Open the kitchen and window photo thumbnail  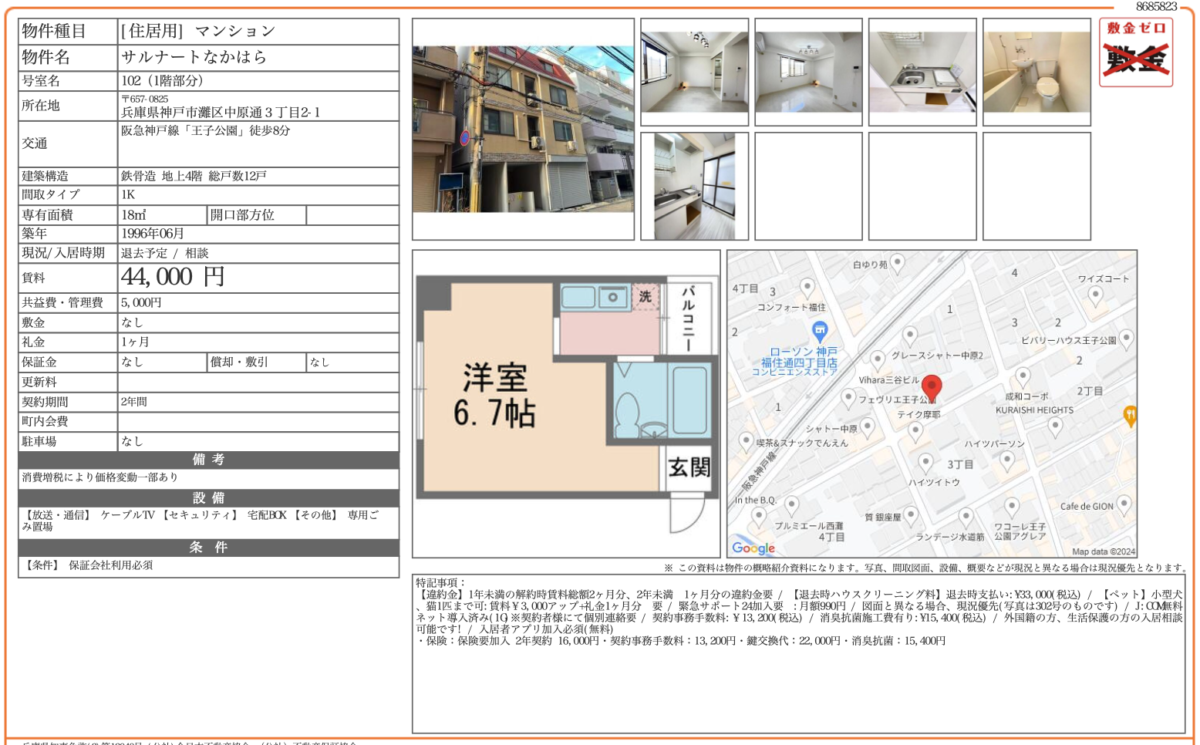coord(694,186)
